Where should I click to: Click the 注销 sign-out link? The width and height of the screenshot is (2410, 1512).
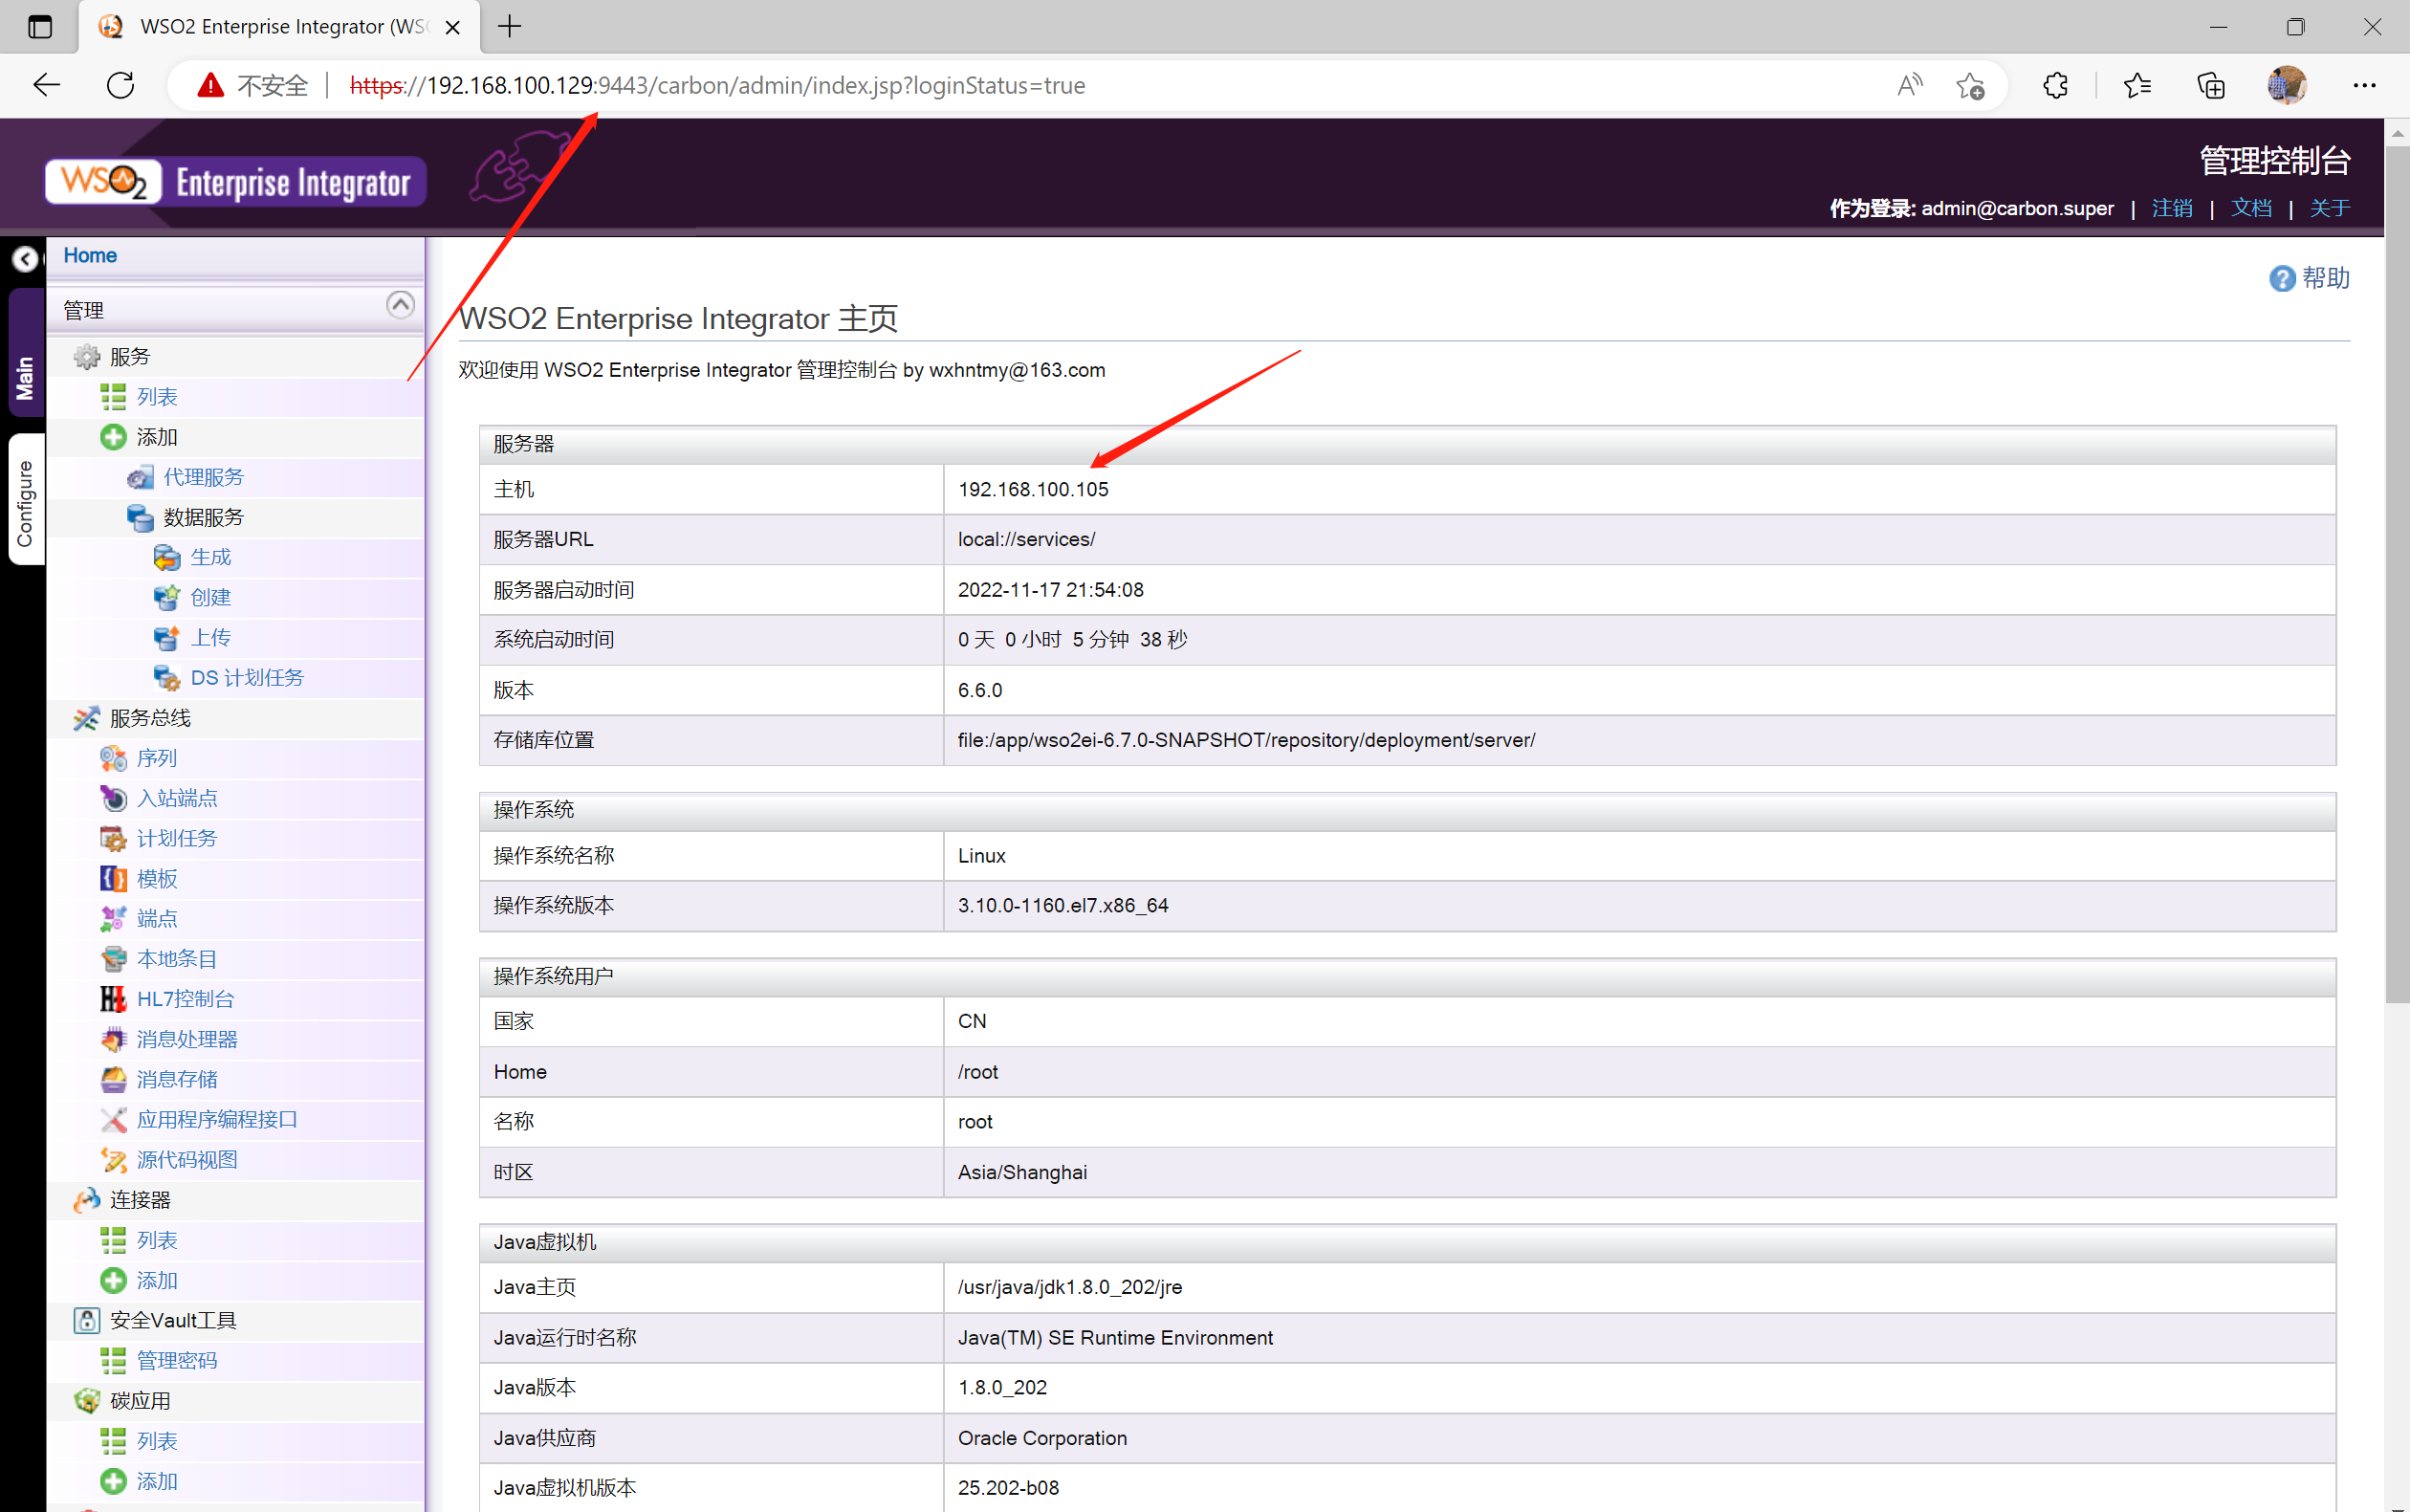tap(2172, 208)
